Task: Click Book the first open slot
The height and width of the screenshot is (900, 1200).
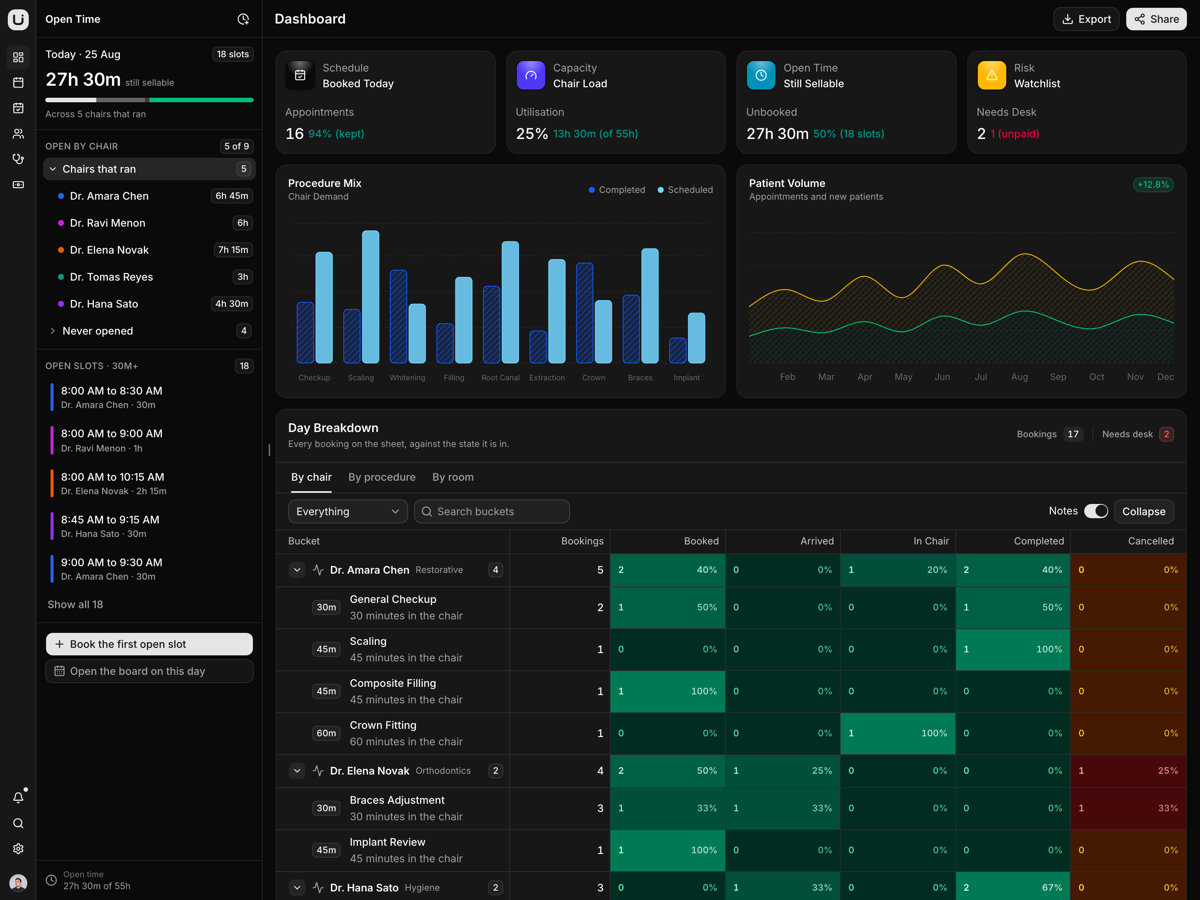Action: (x=149, y=644)
